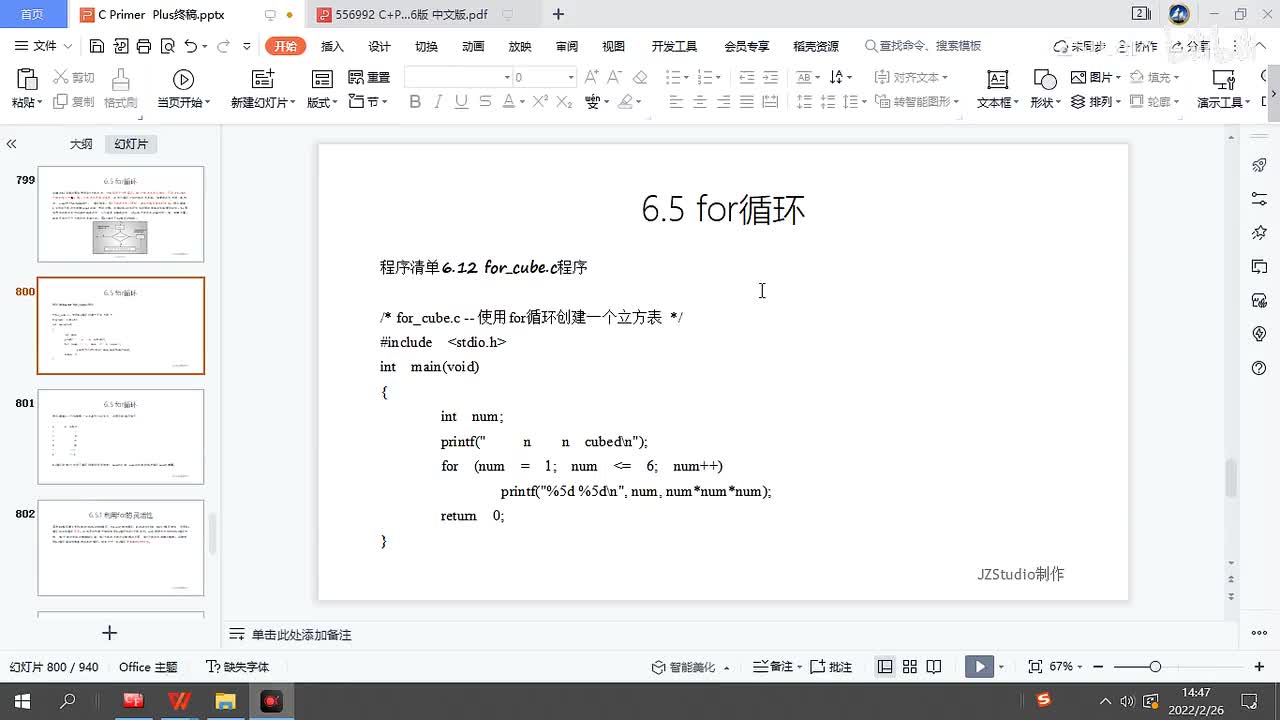This screenshot has height=720, width=1280.
Task: Open the Transitions (切换) ribbon tab
Action: pos(426,46)
